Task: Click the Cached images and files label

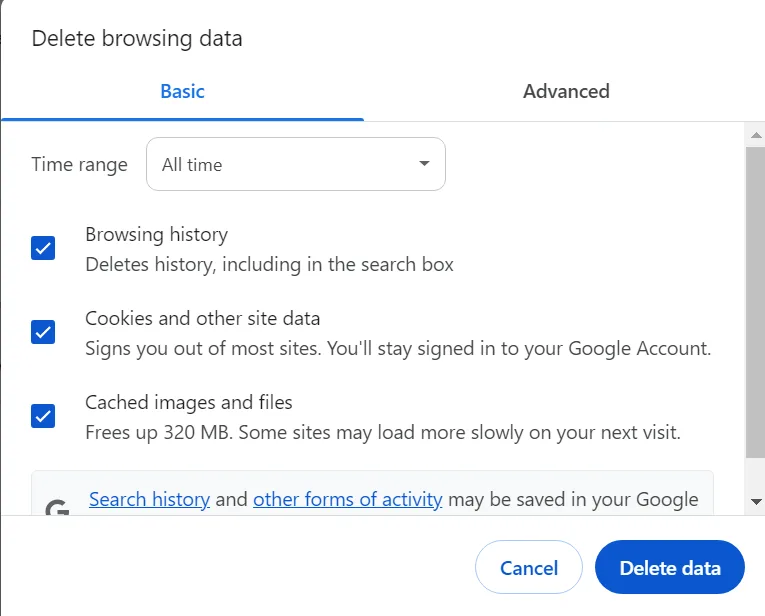Action: tap(189, 402)
